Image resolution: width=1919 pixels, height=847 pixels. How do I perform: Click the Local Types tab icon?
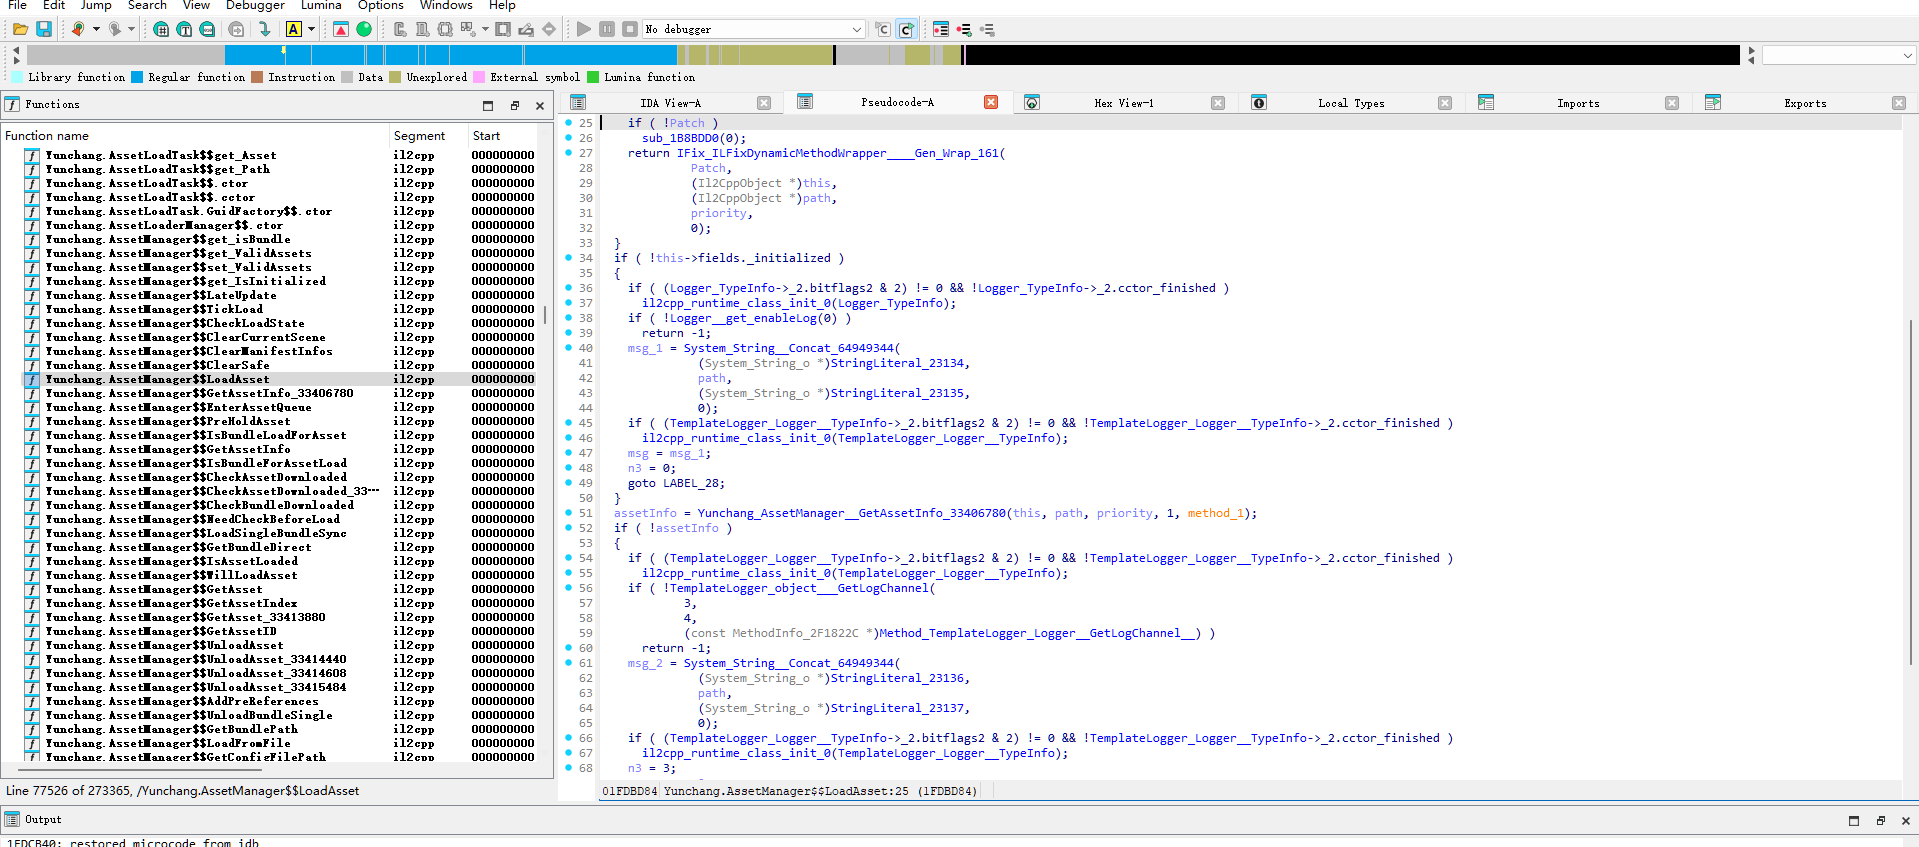pyautogui.click(x=1259, y=102)
